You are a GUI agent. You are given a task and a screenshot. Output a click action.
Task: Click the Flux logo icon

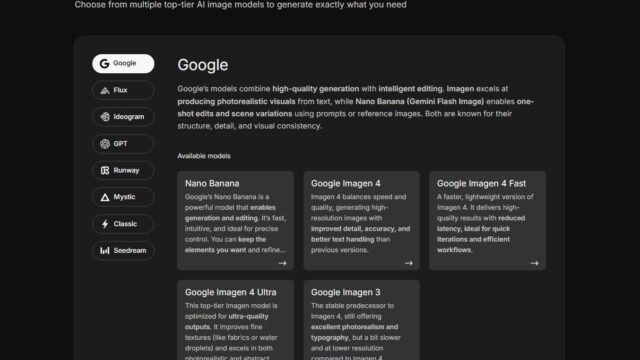click(x=105, y=90)
